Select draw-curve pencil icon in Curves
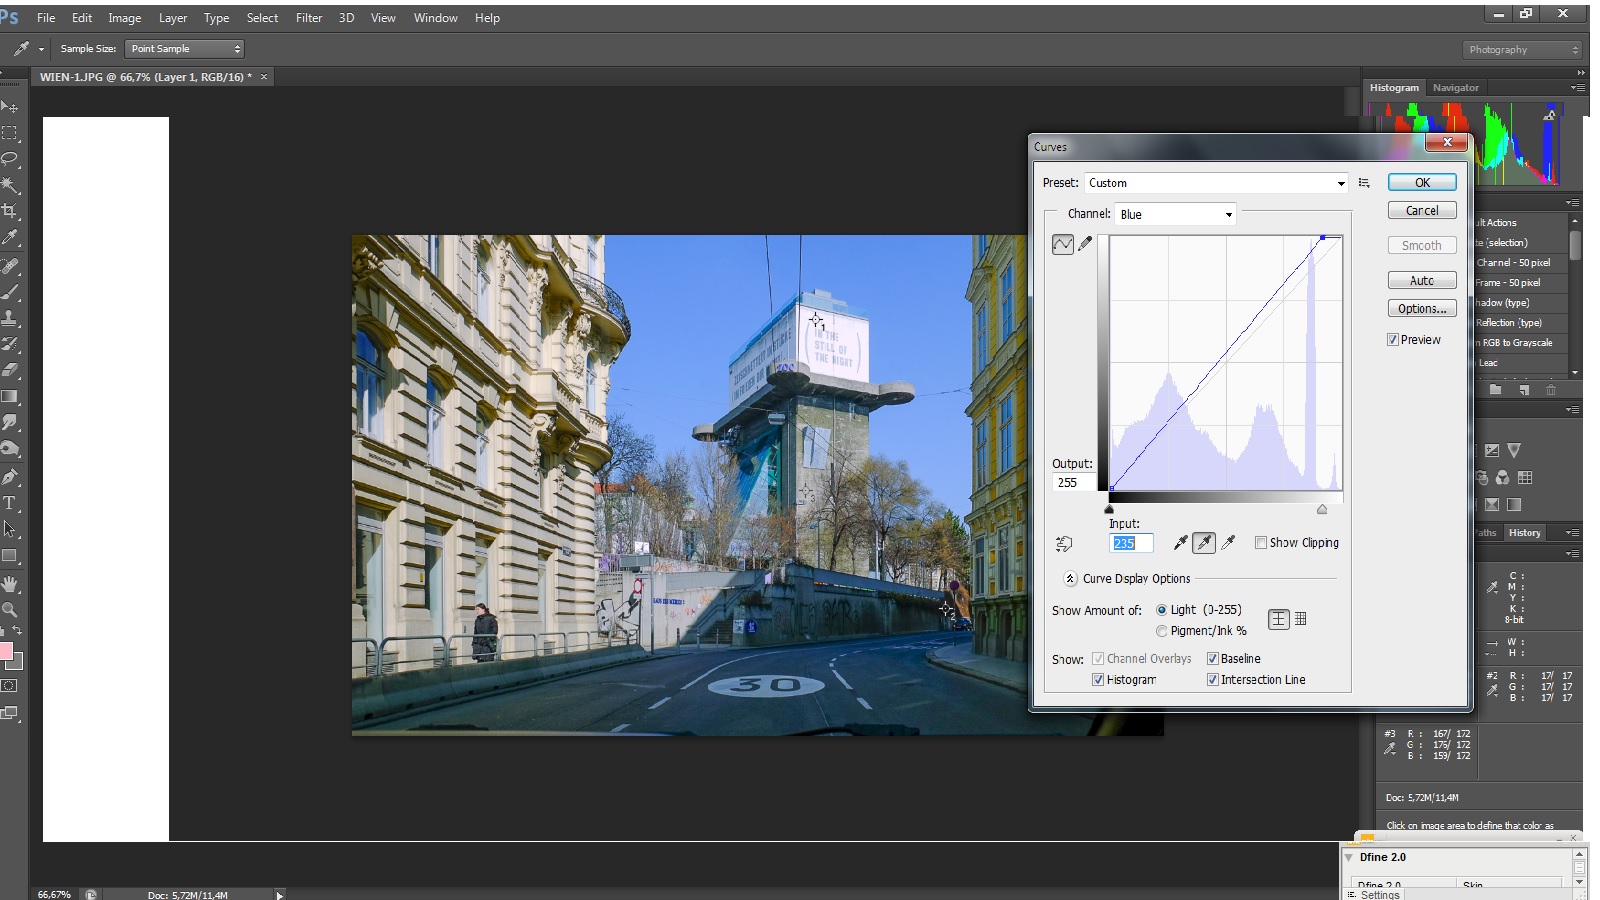Viewport: 1600px width, 900px height. [1085, 244]
